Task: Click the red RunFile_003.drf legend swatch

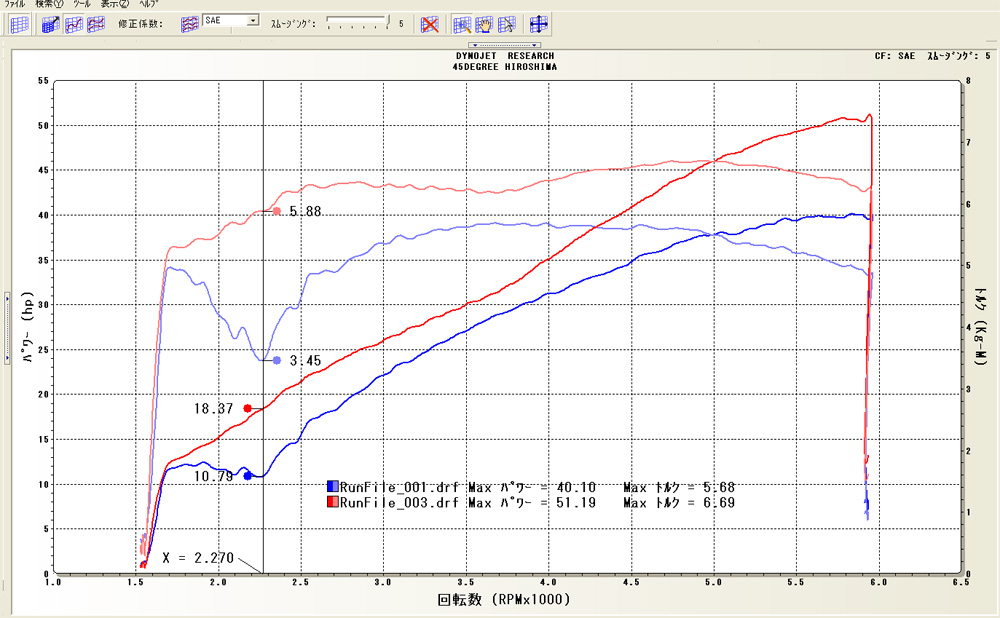Action: [333, 503]
